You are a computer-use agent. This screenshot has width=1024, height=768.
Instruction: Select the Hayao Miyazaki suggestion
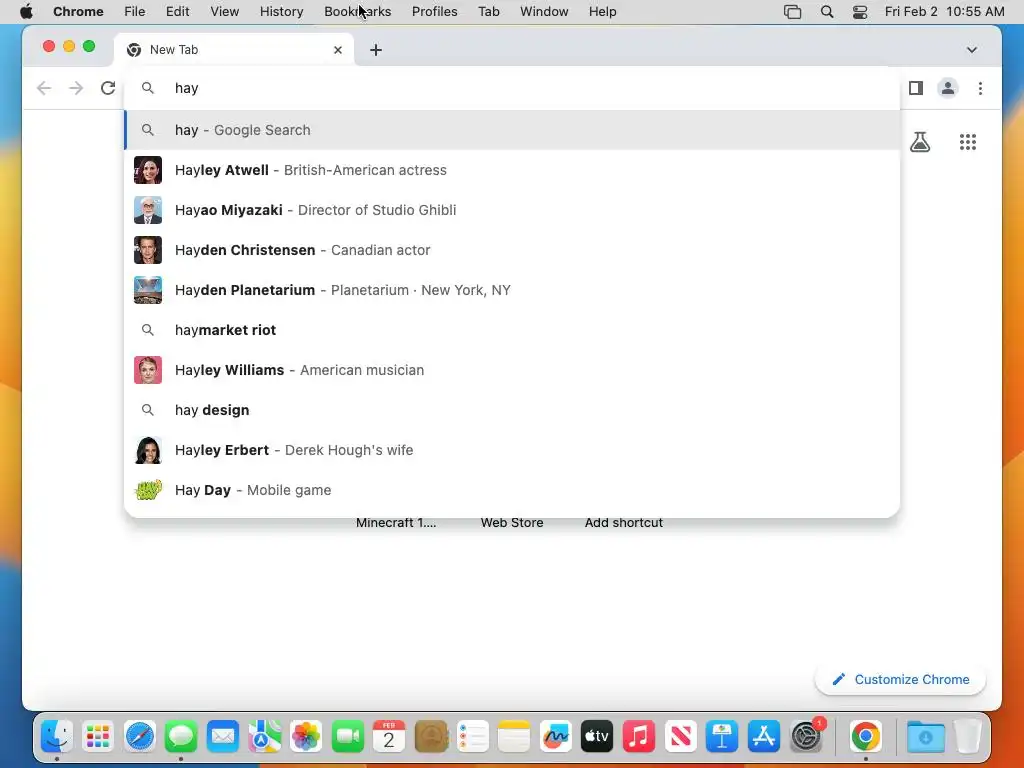click(x=511, y=210)
